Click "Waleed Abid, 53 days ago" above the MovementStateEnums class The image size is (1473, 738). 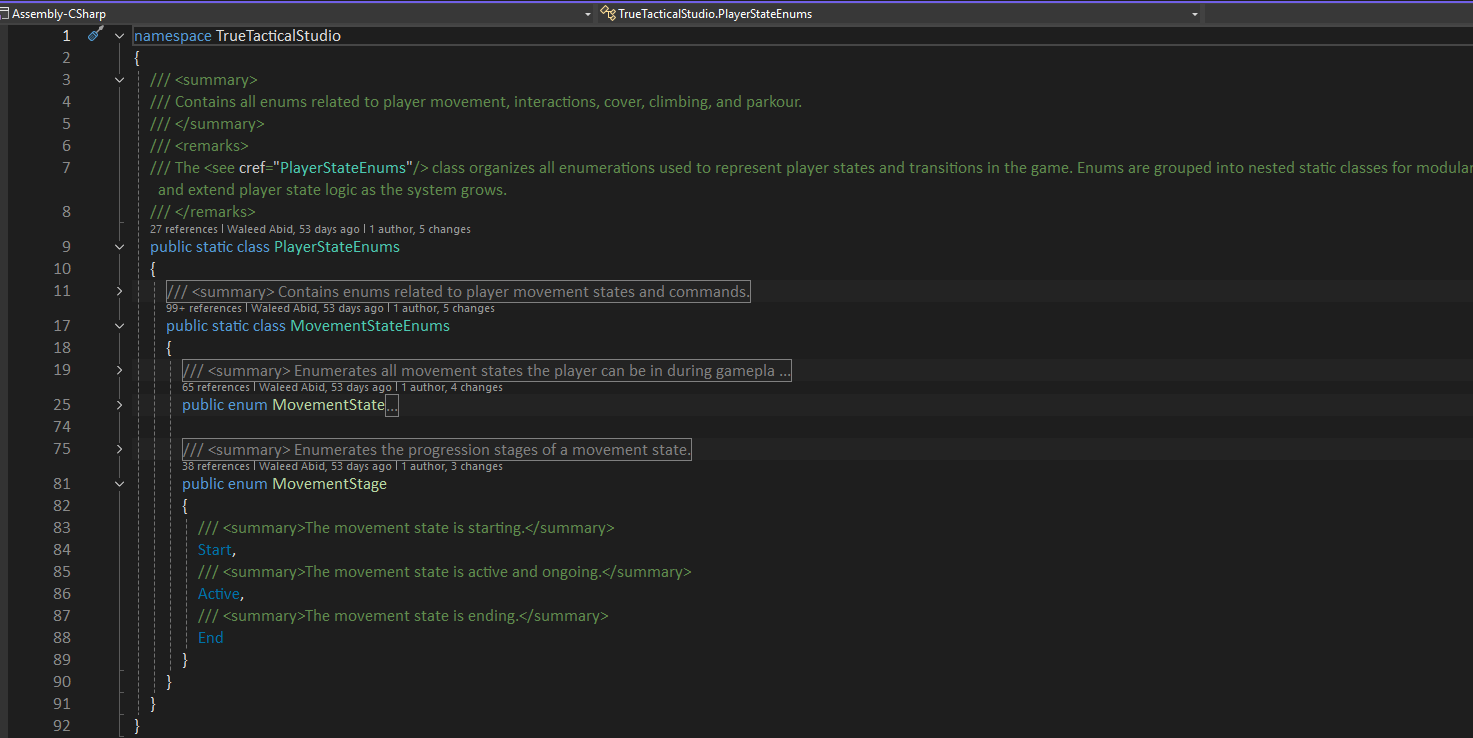coord(317,308)
